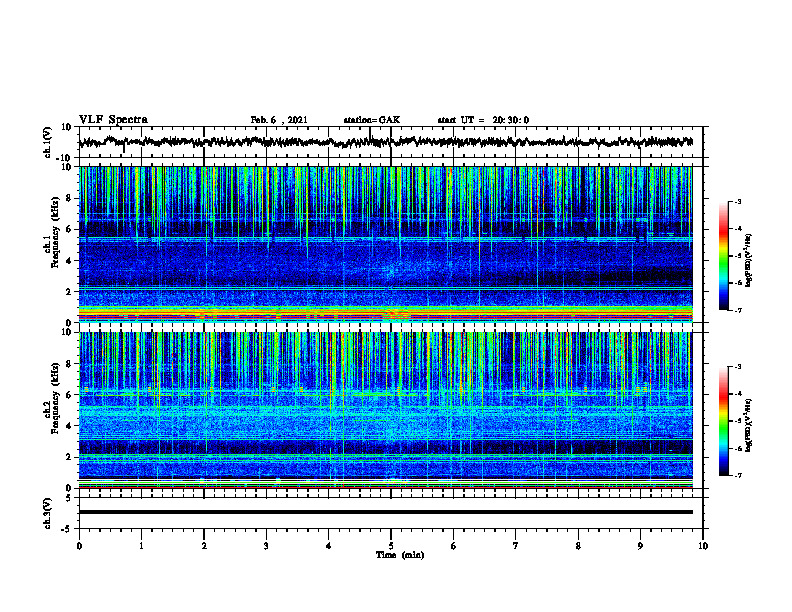Click the time axis tick label '2'
This screenshot has width=792, height=612.
coord(204,546)
